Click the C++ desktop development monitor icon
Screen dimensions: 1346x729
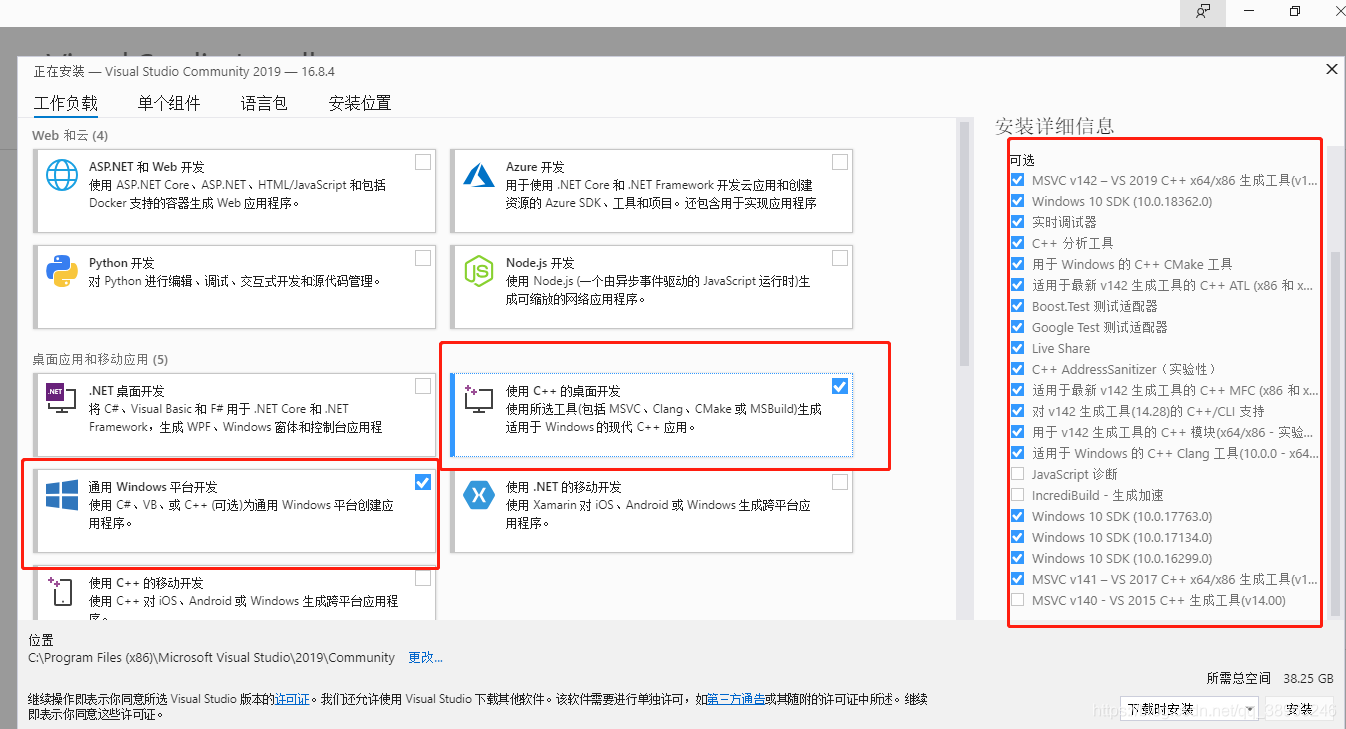point(479,399)
